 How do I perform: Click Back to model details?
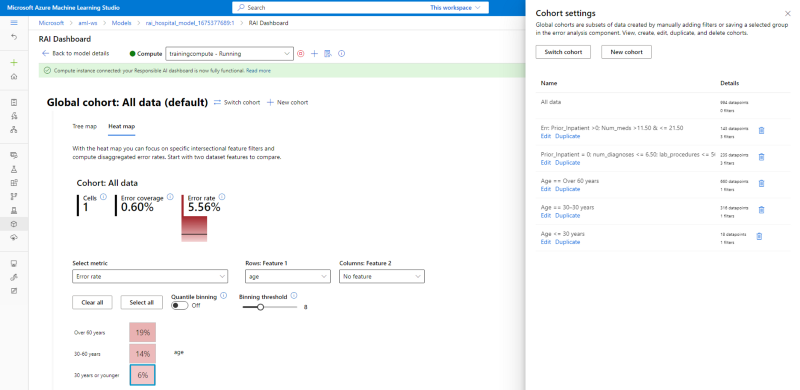pyautogui.click(x=76, y=53)
